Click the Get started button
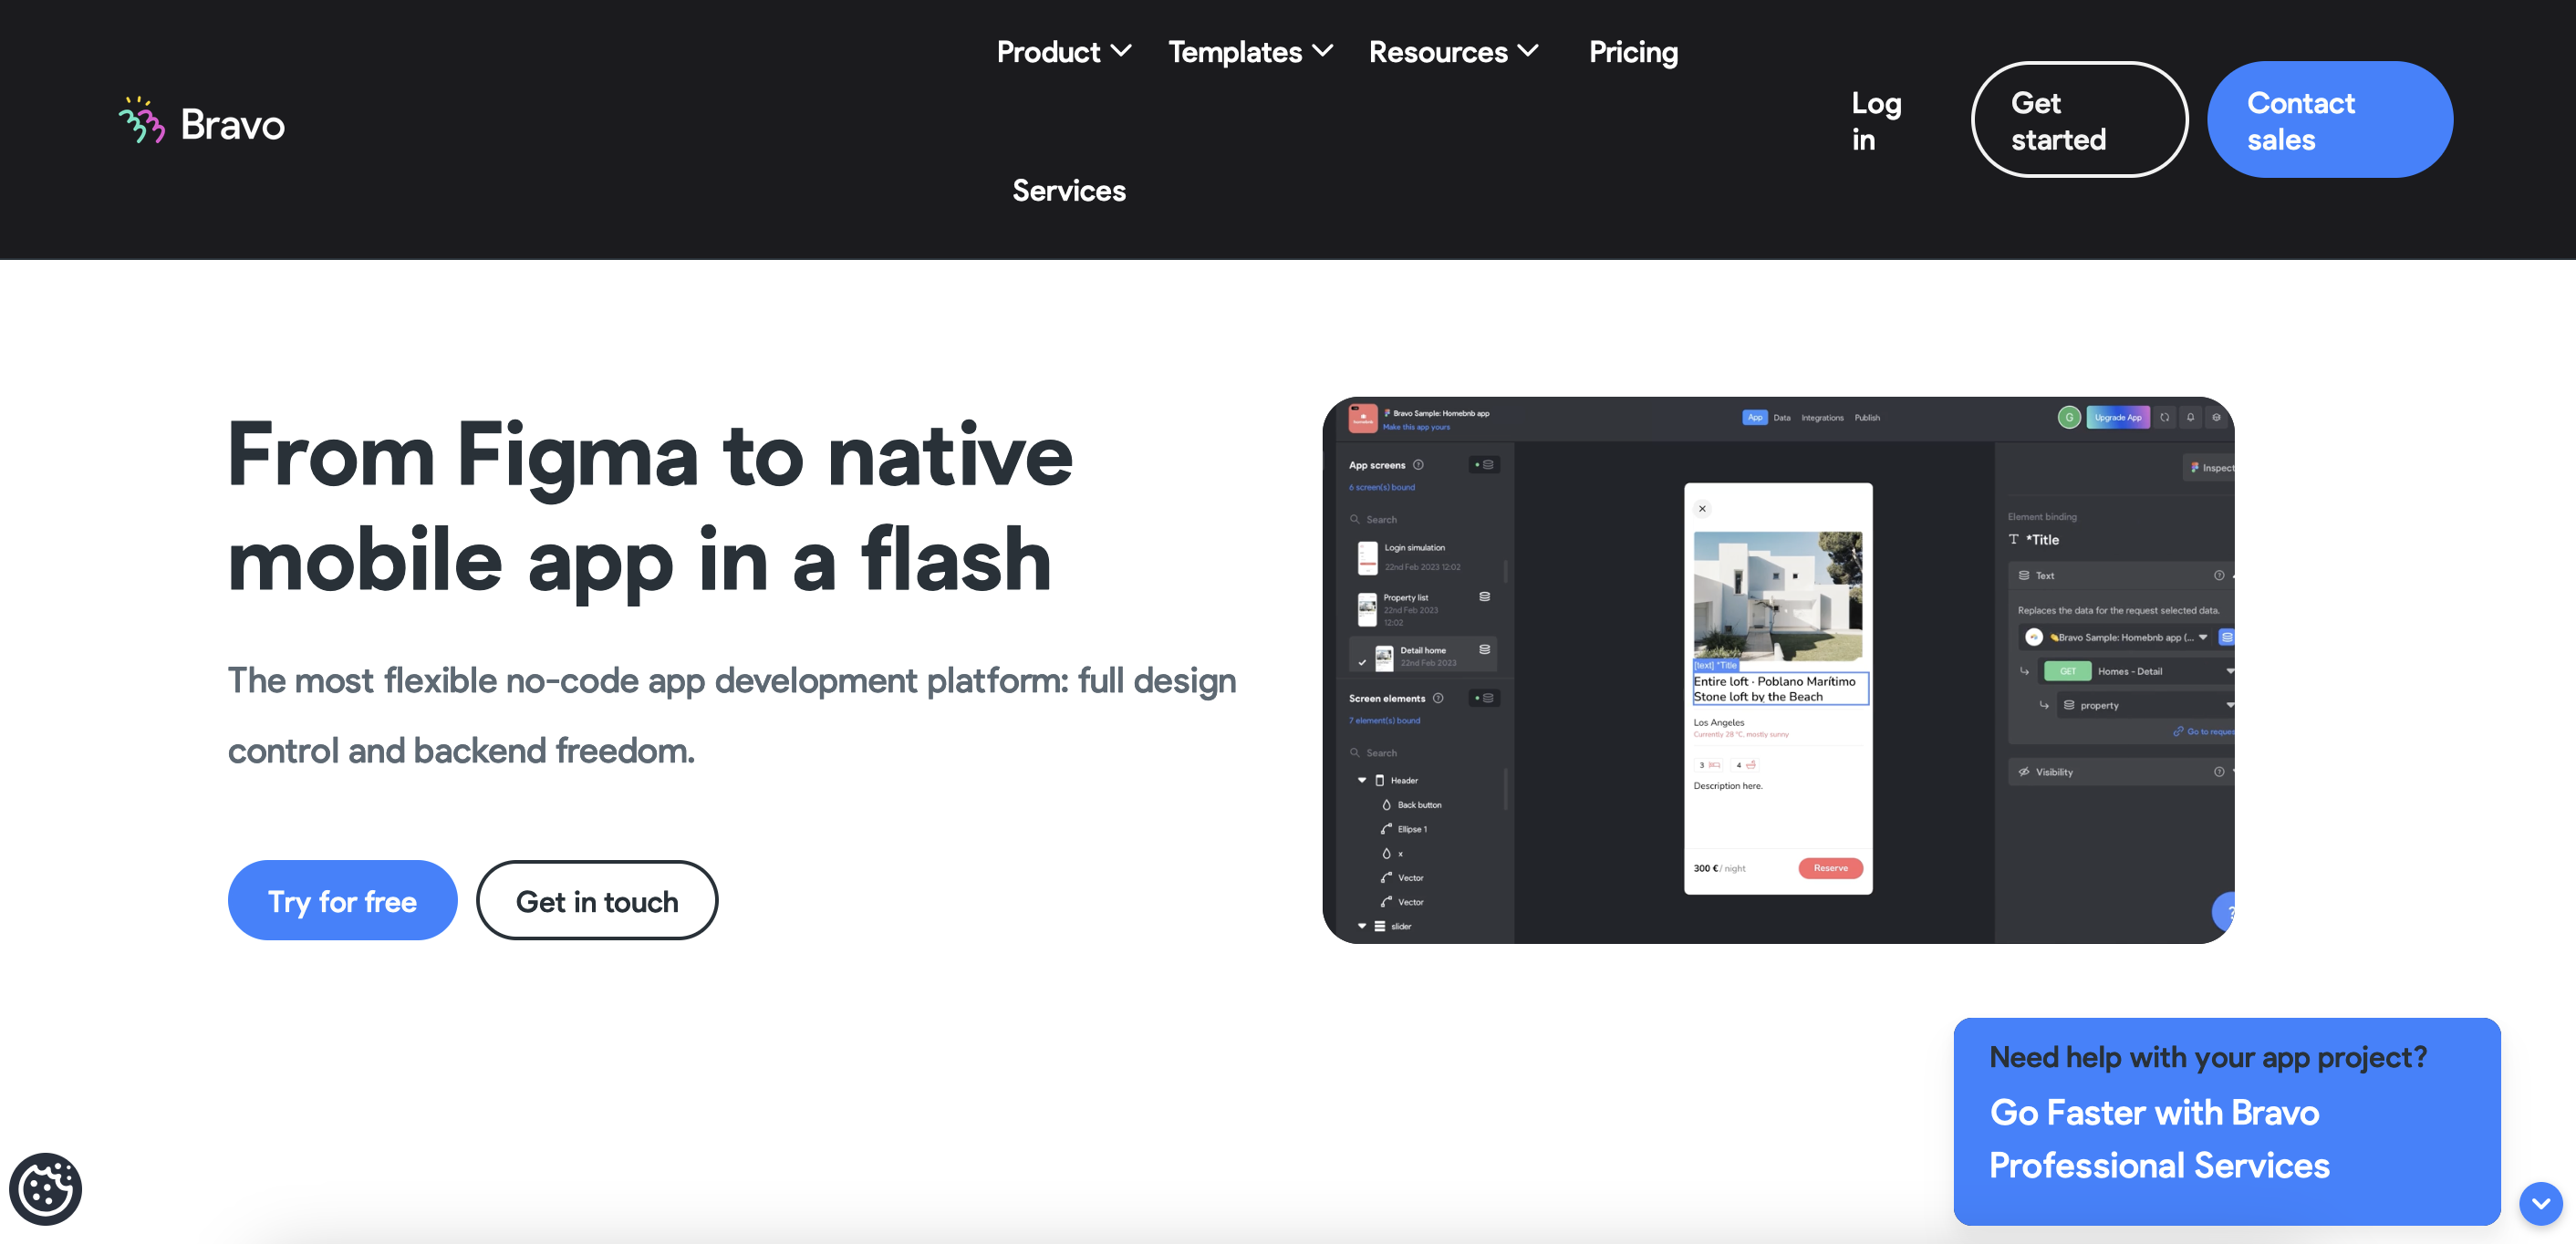This screenshot has height=1244, width=2576. [2079, 120]
